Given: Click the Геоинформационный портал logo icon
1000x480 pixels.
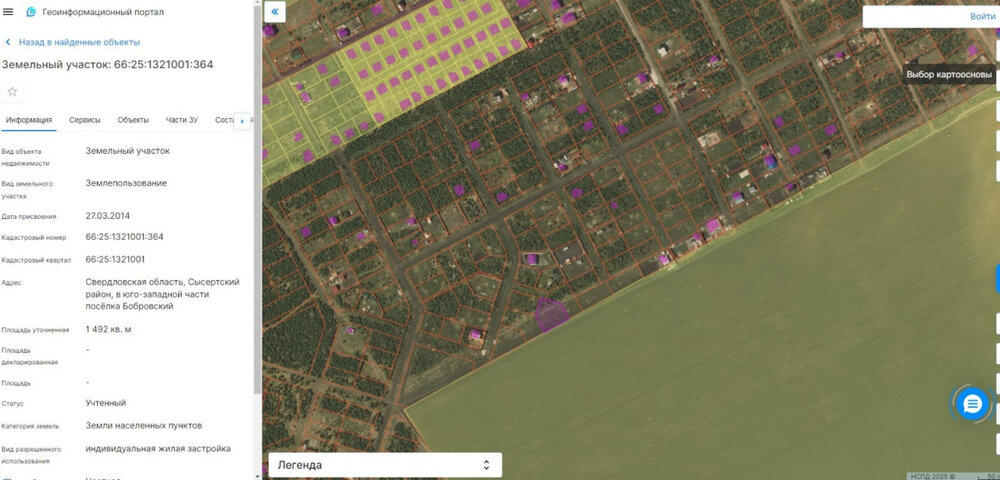Looking at the screenshot, I should point(31,12).
